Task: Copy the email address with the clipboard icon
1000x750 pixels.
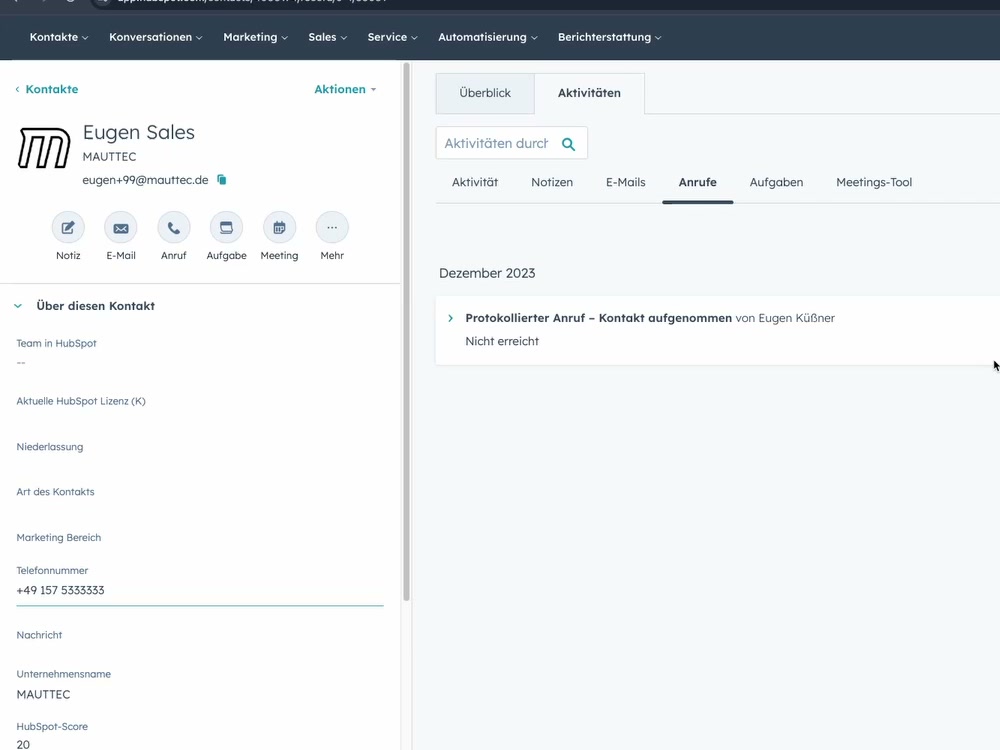Action: tap(221, 179)
